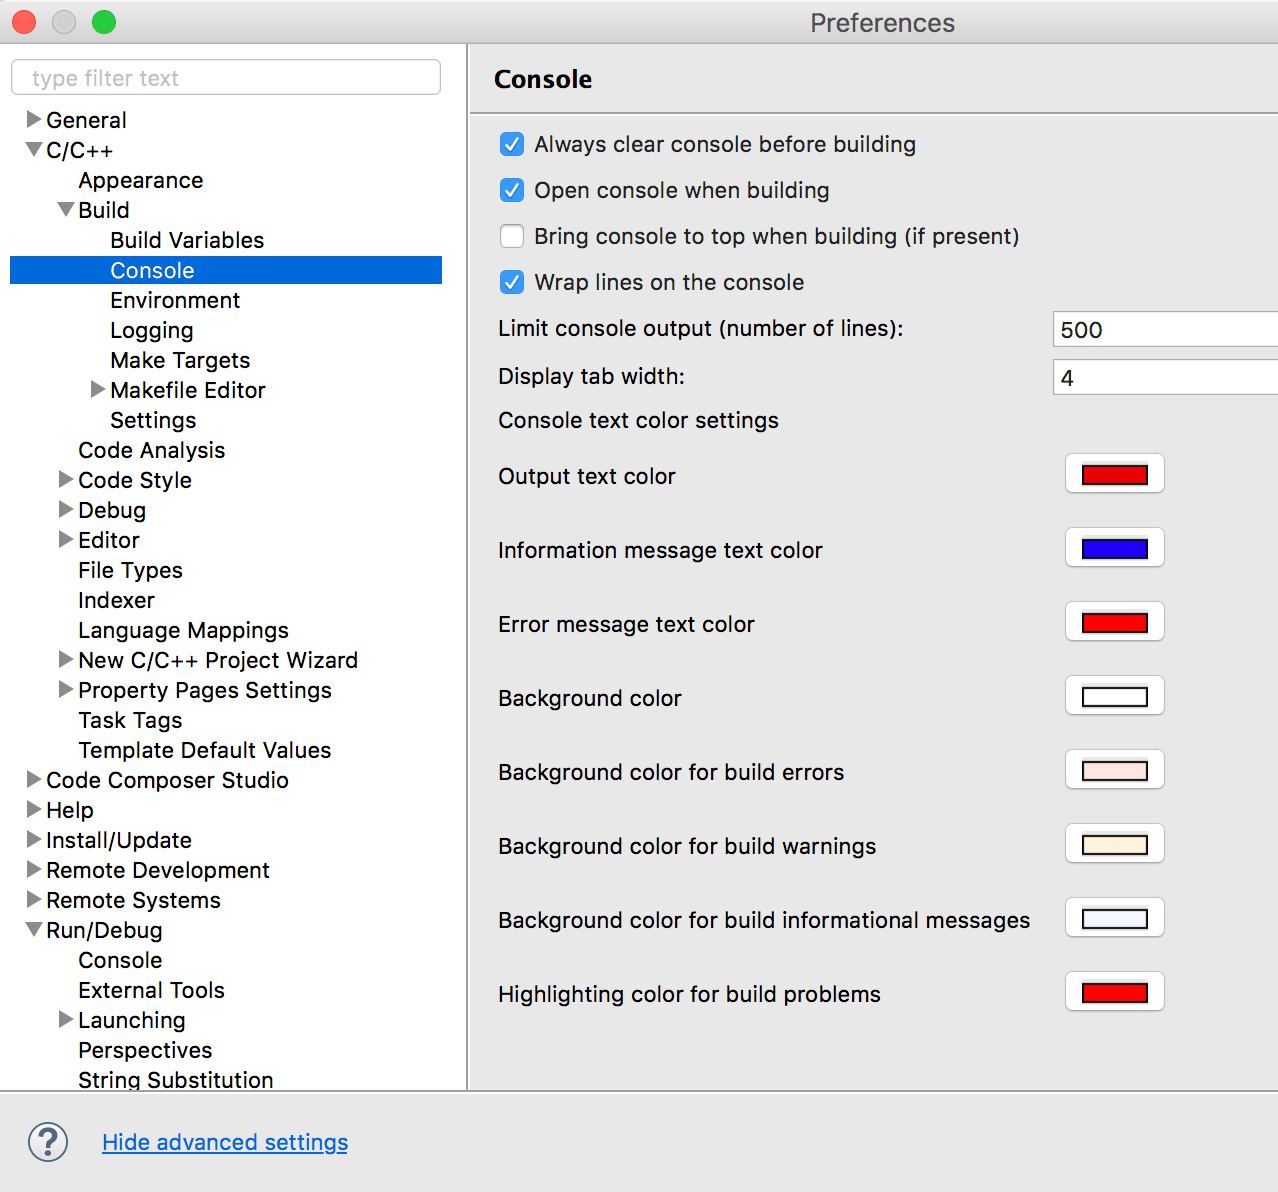Open the String Substitution page
This screenshot has width=1278, height=1192.
tap(176, 1080)
